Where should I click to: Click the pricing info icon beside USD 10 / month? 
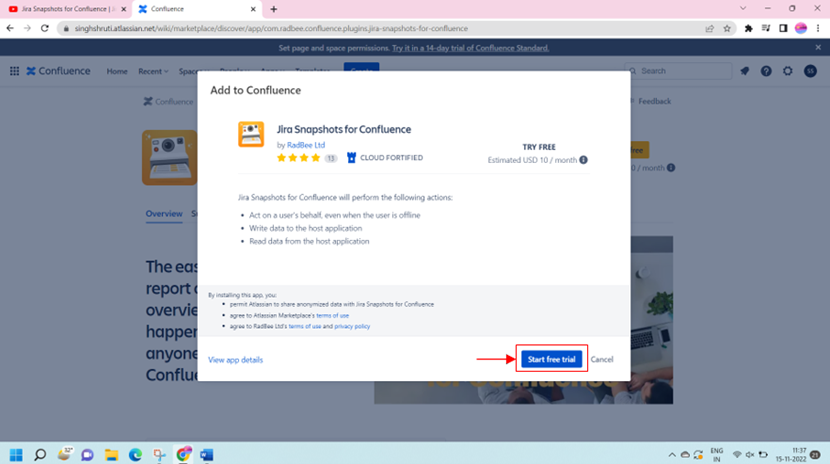pyautogui.click(x=583, y=160)
